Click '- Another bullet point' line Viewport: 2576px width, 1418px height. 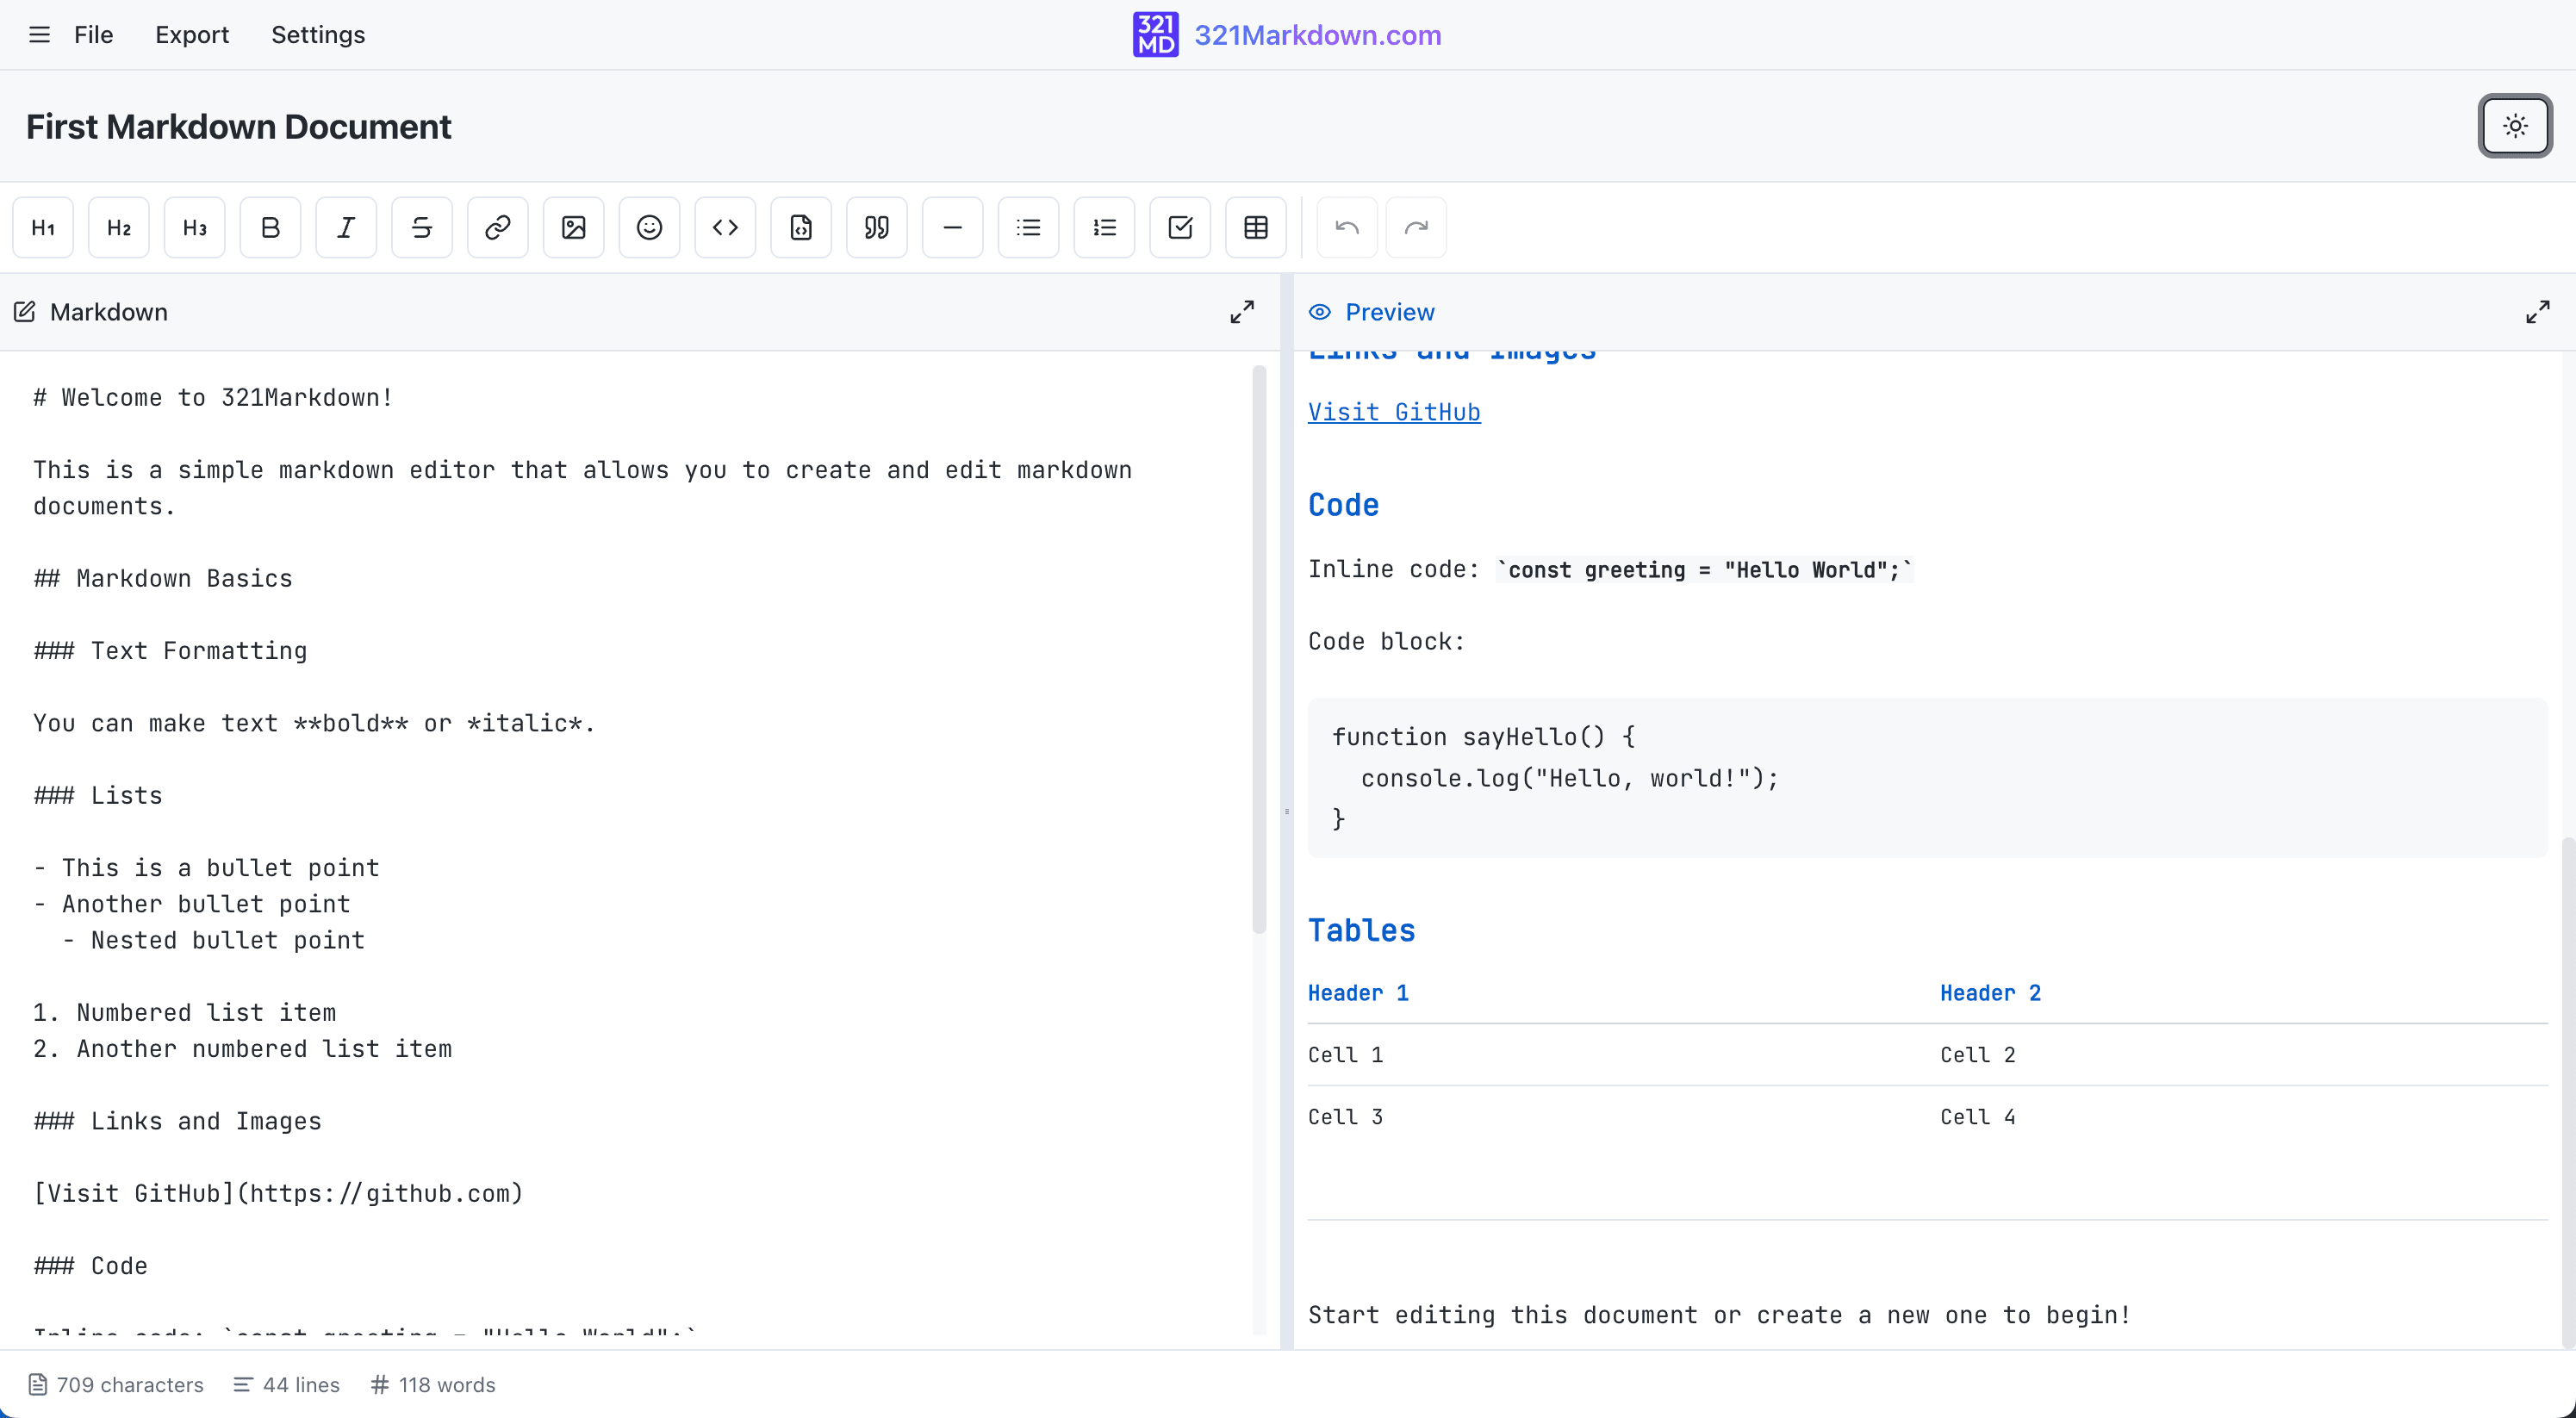click(192, 905)
